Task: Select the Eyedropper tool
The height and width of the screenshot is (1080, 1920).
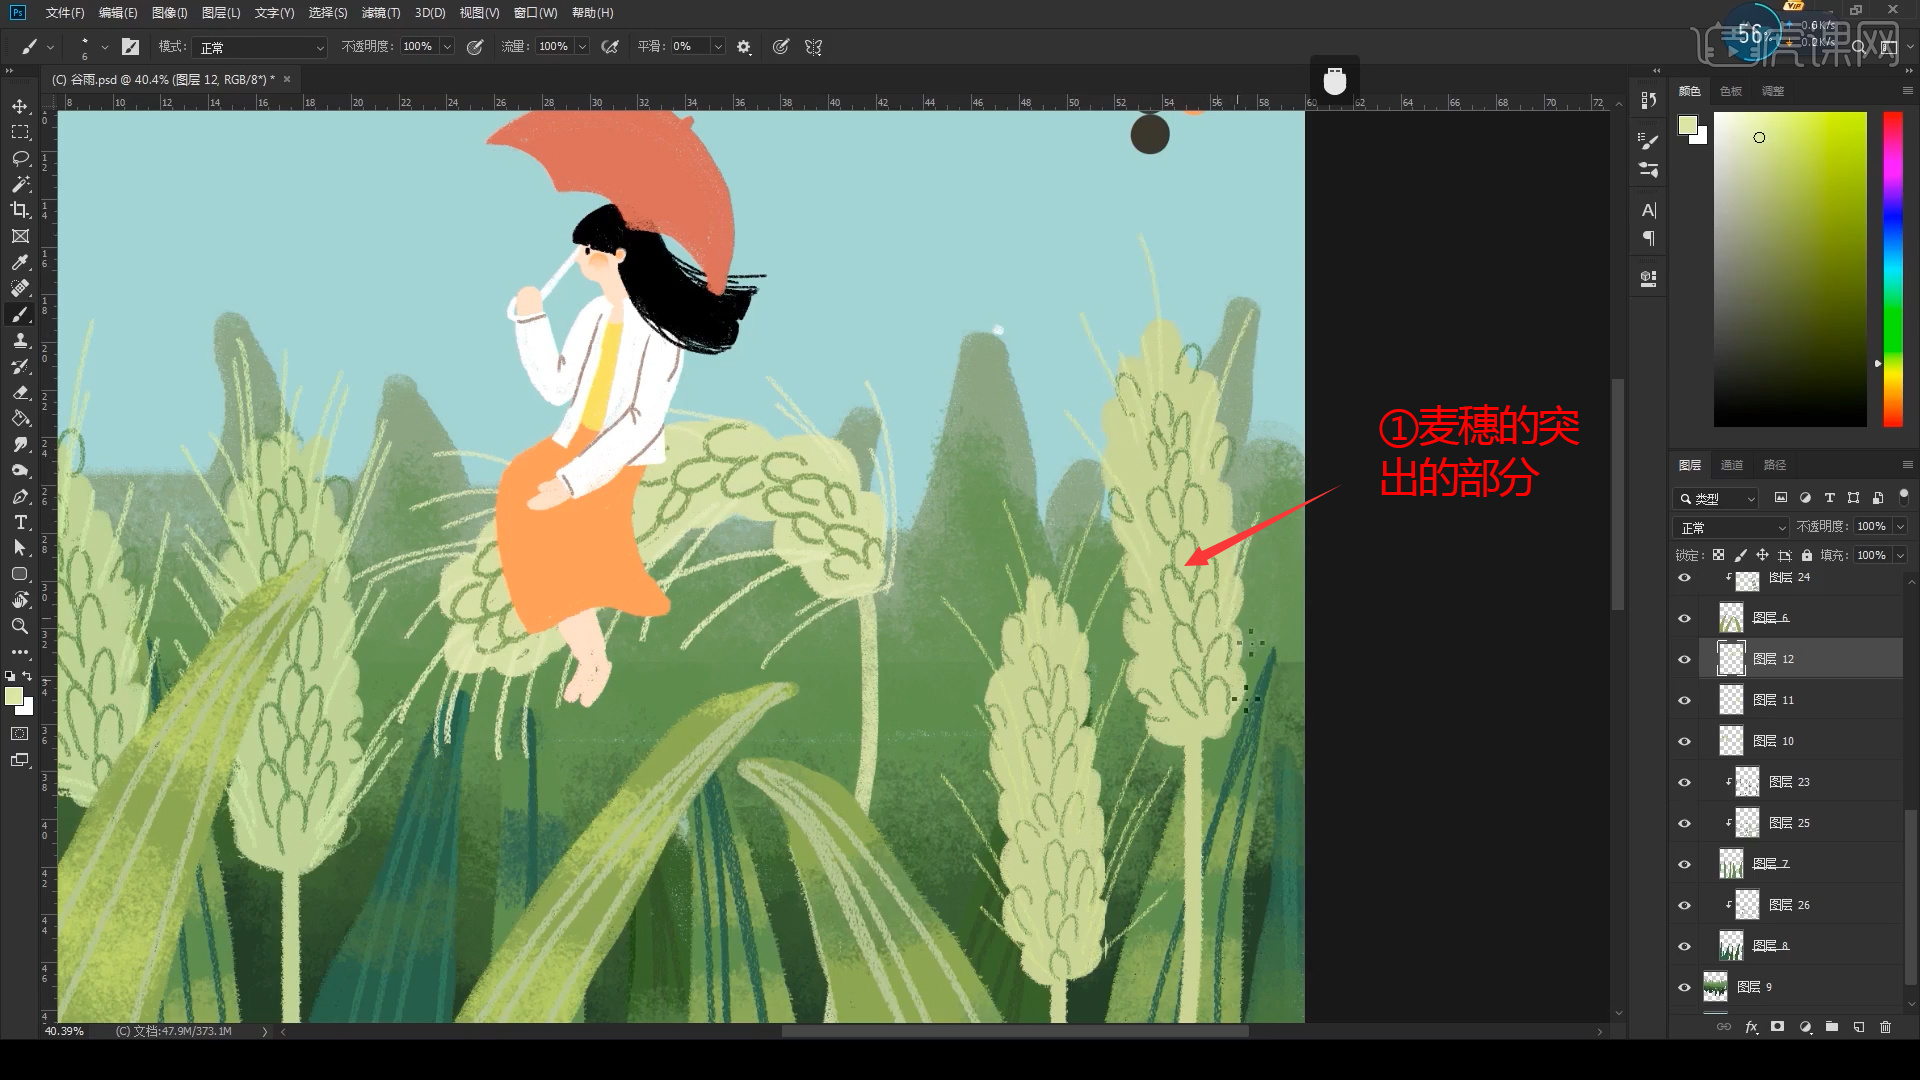Action: [20, 262]
